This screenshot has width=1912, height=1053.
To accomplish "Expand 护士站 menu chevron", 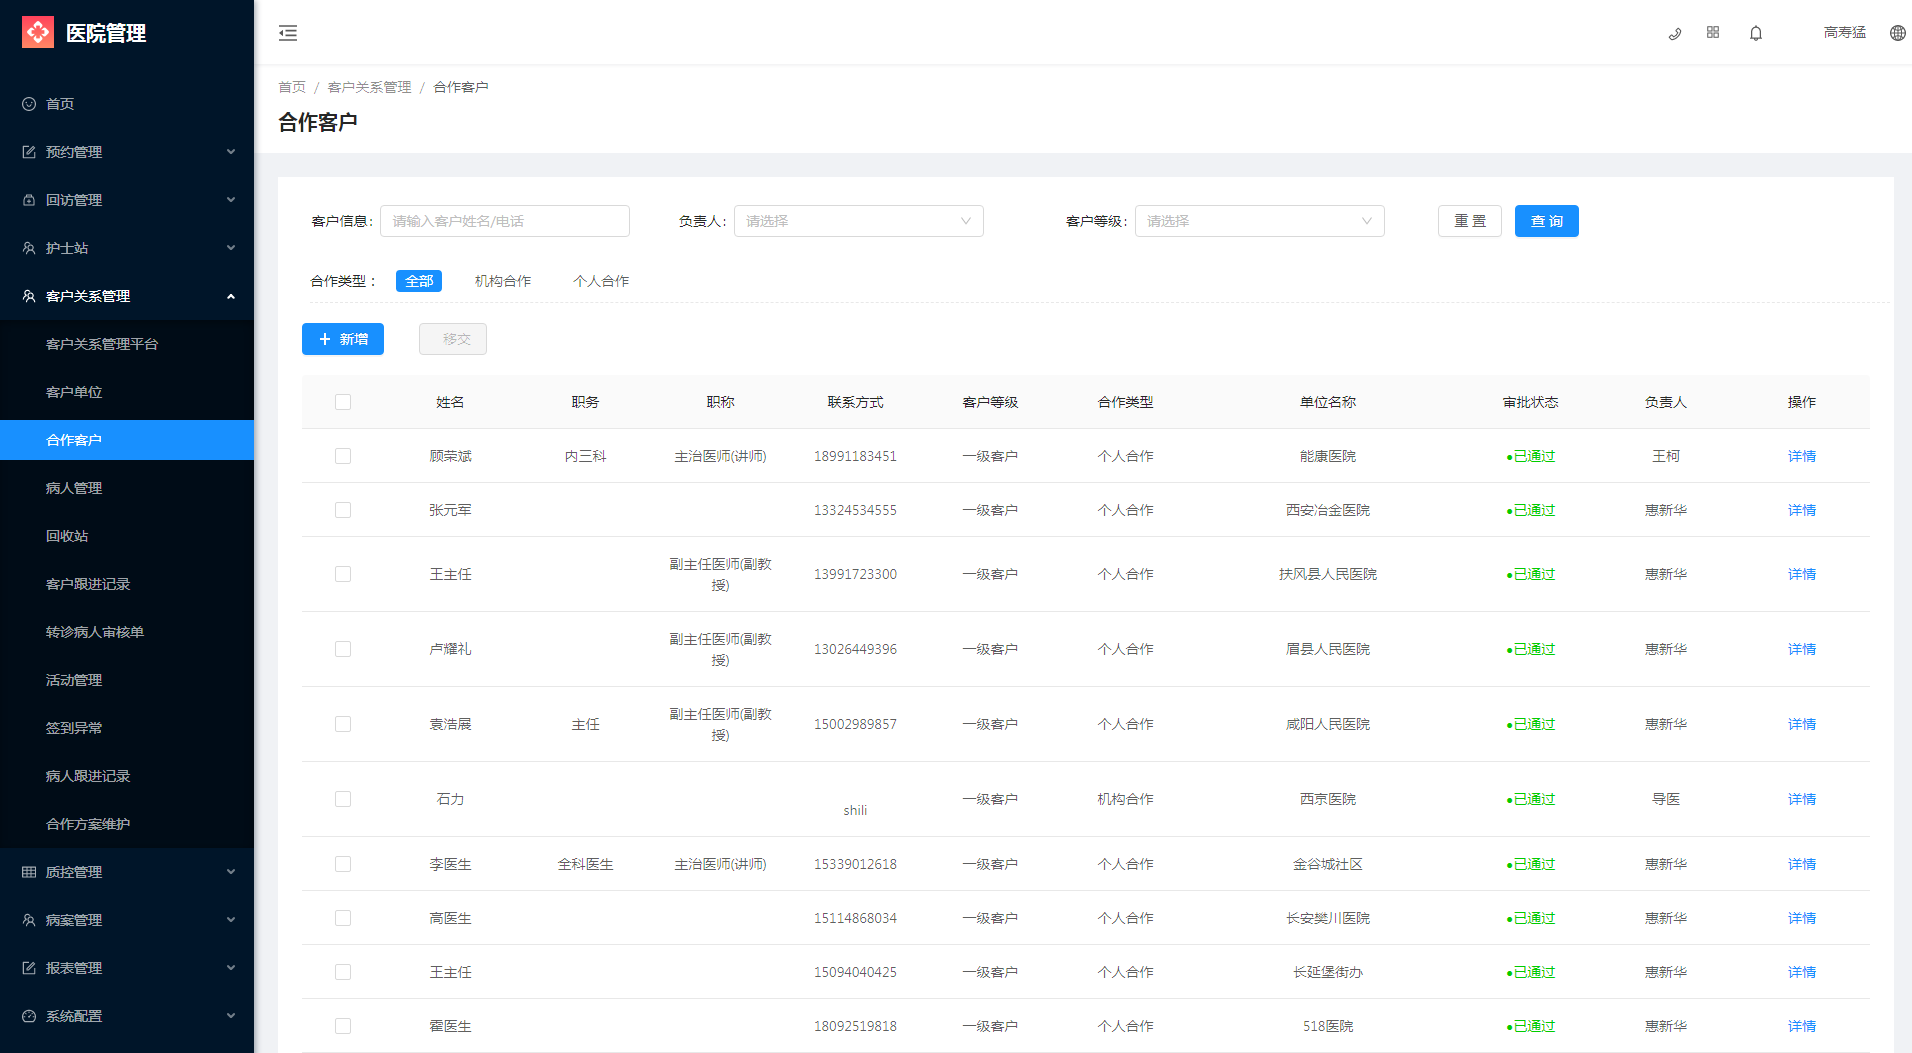I will click(x=231, y=248).
